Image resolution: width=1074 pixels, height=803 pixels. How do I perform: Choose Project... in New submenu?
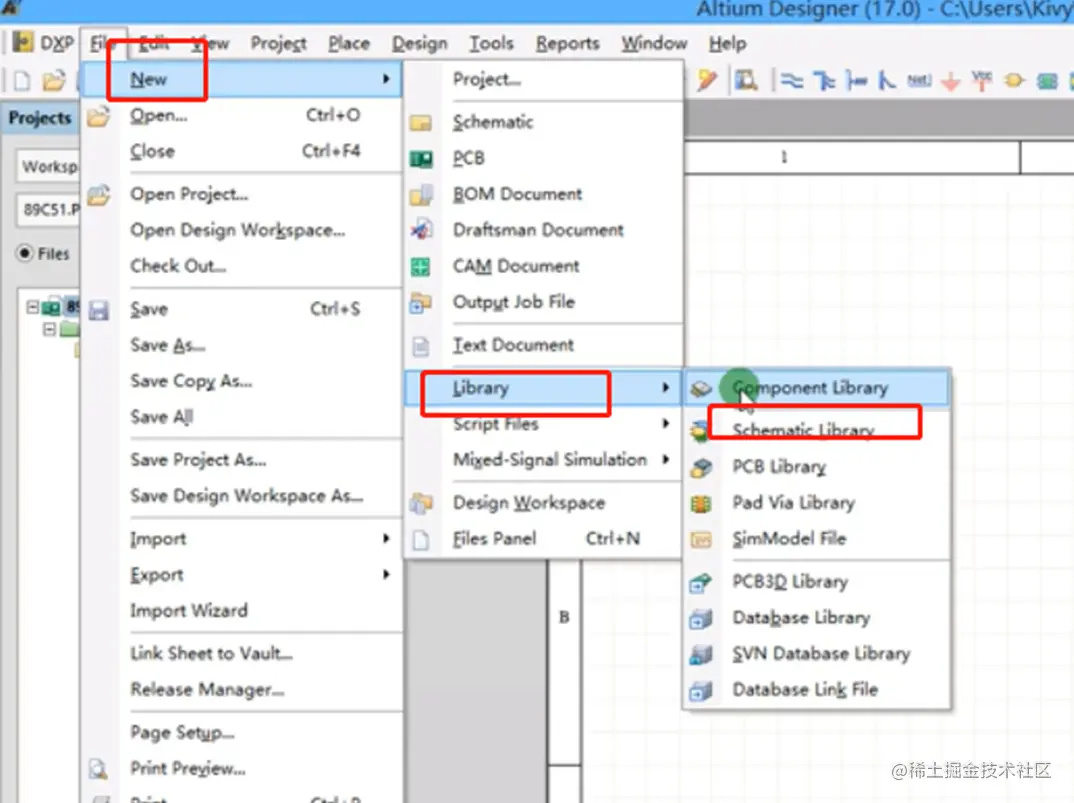tap(545, 79)
